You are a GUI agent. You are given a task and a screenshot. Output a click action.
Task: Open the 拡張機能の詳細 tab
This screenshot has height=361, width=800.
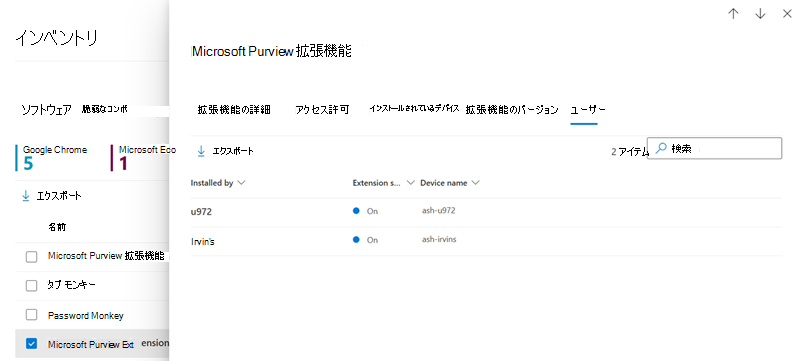(x=234, y=110)
